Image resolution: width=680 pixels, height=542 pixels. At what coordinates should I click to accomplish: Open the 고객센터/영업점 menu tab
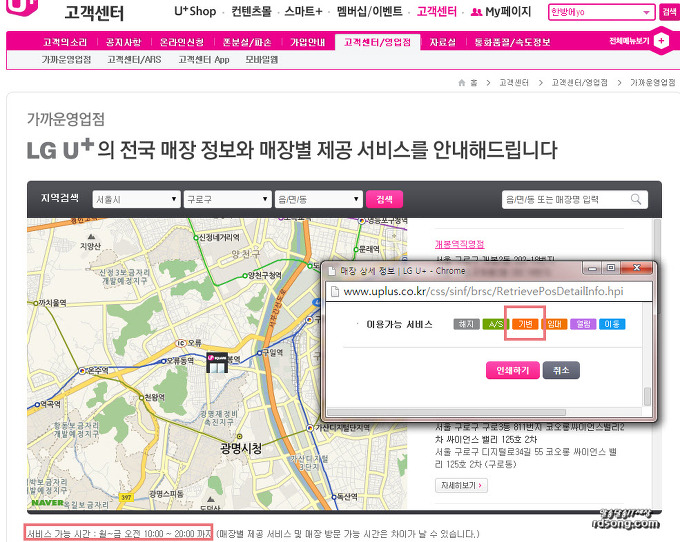pyautogui.click(x=376, y=43)
